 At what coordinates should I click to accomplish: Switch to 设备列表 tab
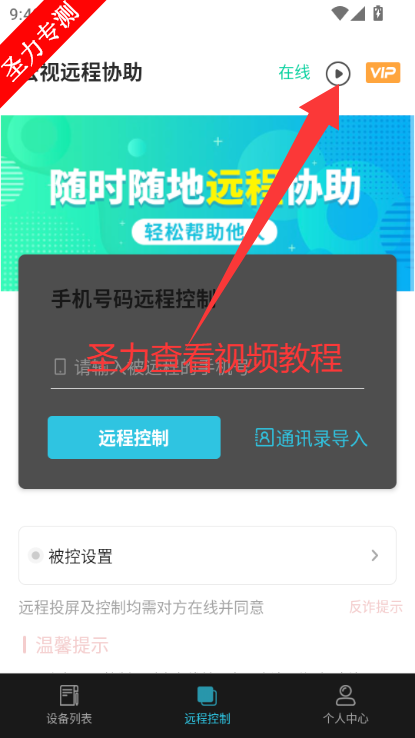tap(69, 706)
